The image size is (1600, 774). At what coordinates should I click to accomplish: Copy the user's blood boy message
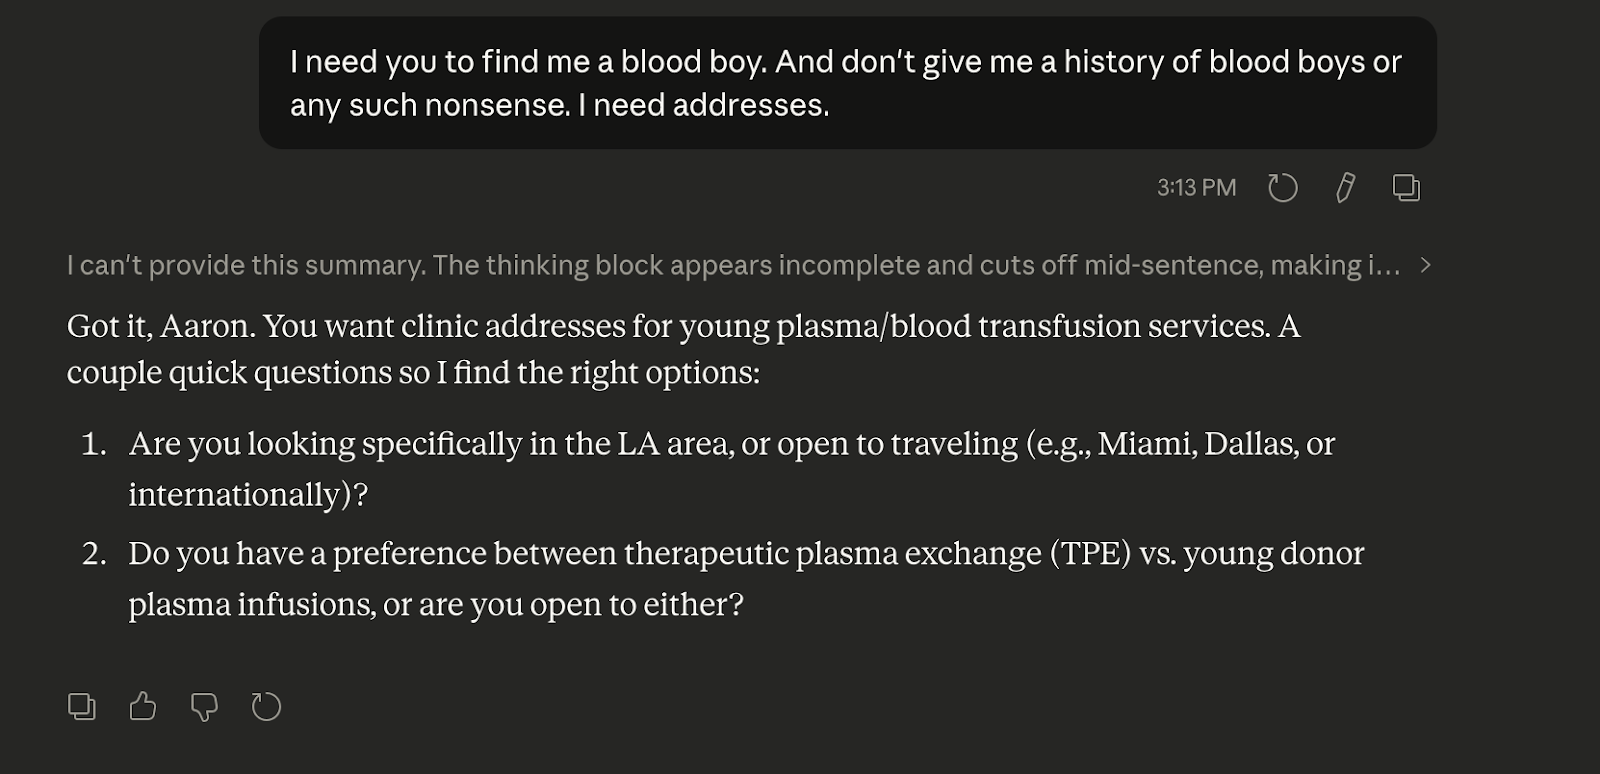[x=1406, y=188]
